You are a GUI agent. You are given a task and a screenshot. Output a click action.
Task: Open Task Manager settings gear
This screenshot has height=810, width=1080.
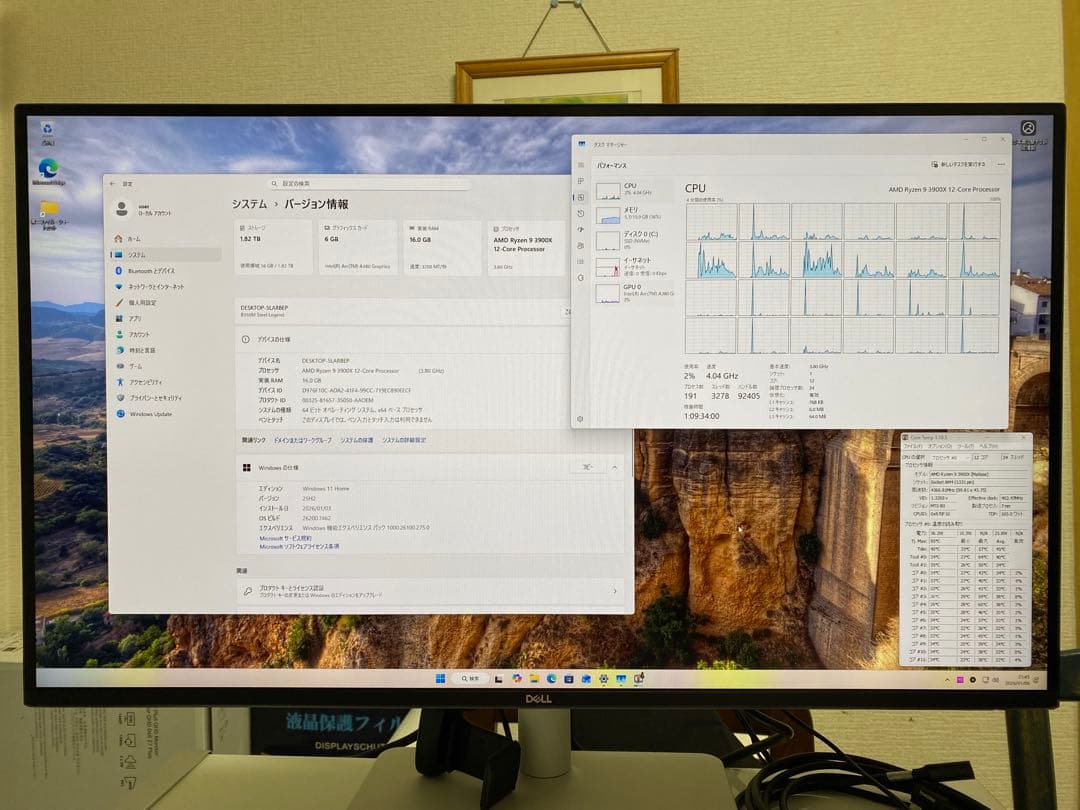581,418
